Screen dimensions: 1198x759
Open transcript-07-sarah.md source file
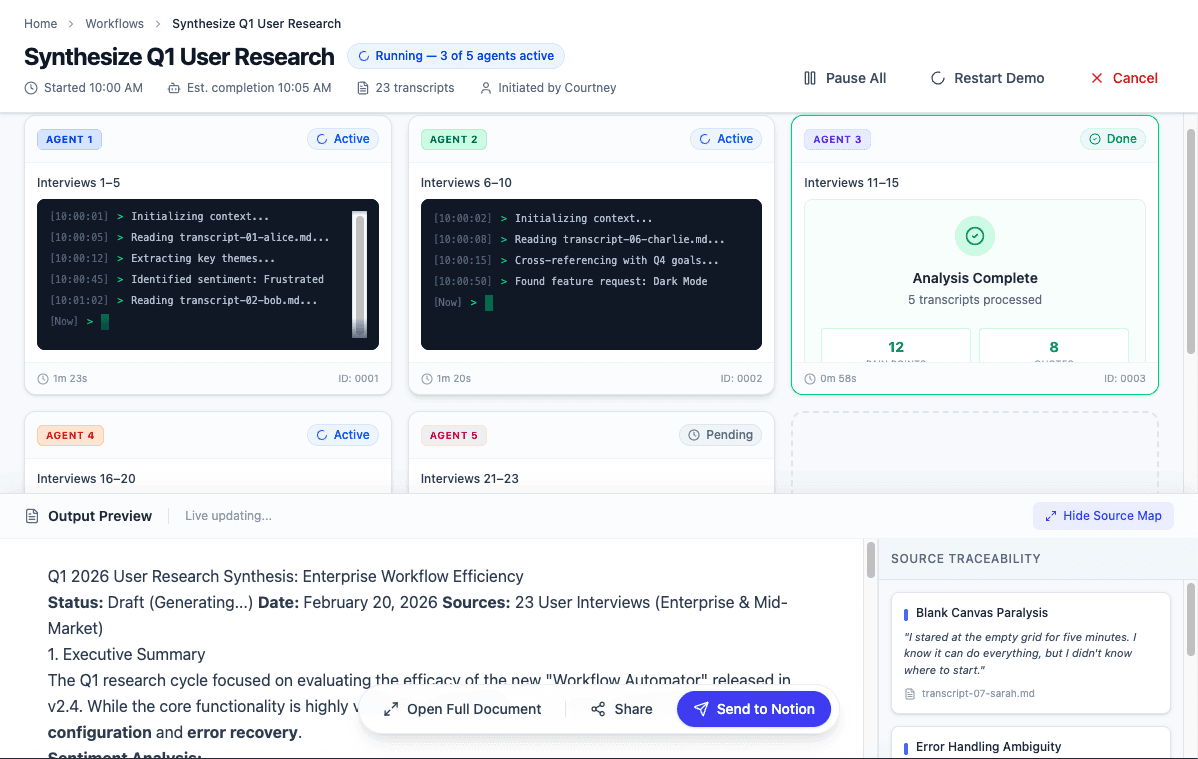[978, 693]
